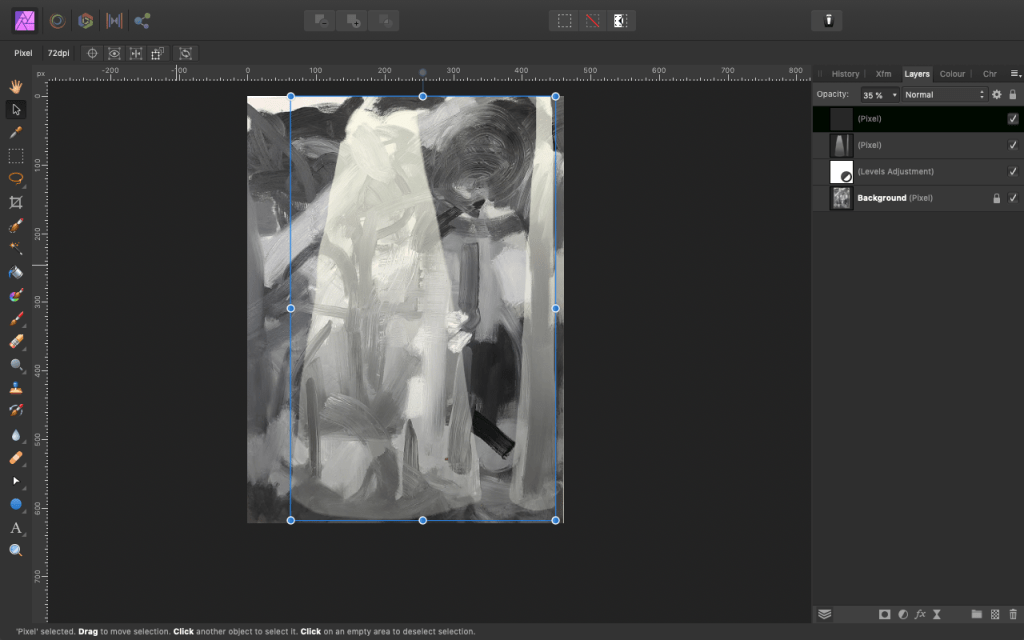Delete layer using trash icon
1024x640 pixels.
point(1013,614)
